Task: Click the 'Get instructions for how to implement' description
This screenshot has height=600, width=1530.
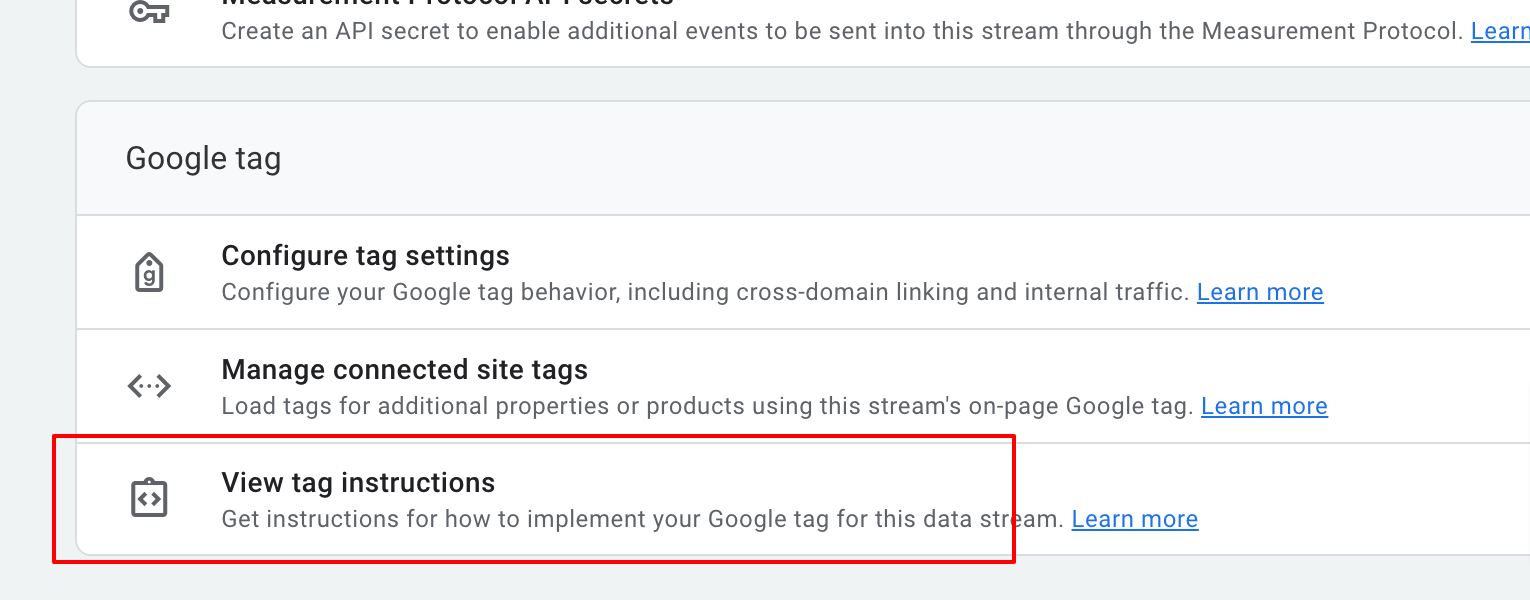Action: 641,519
